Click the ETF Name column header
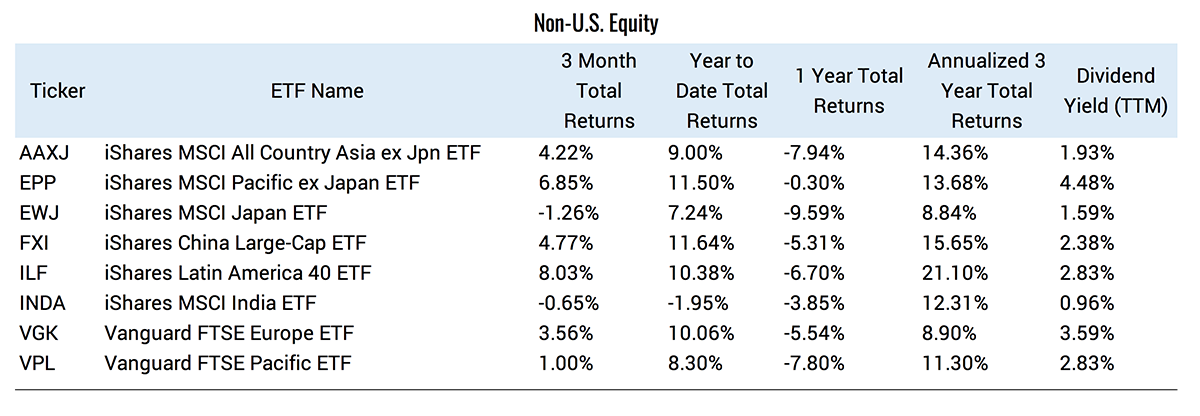 pyautogui.click(x=317, y=91)
